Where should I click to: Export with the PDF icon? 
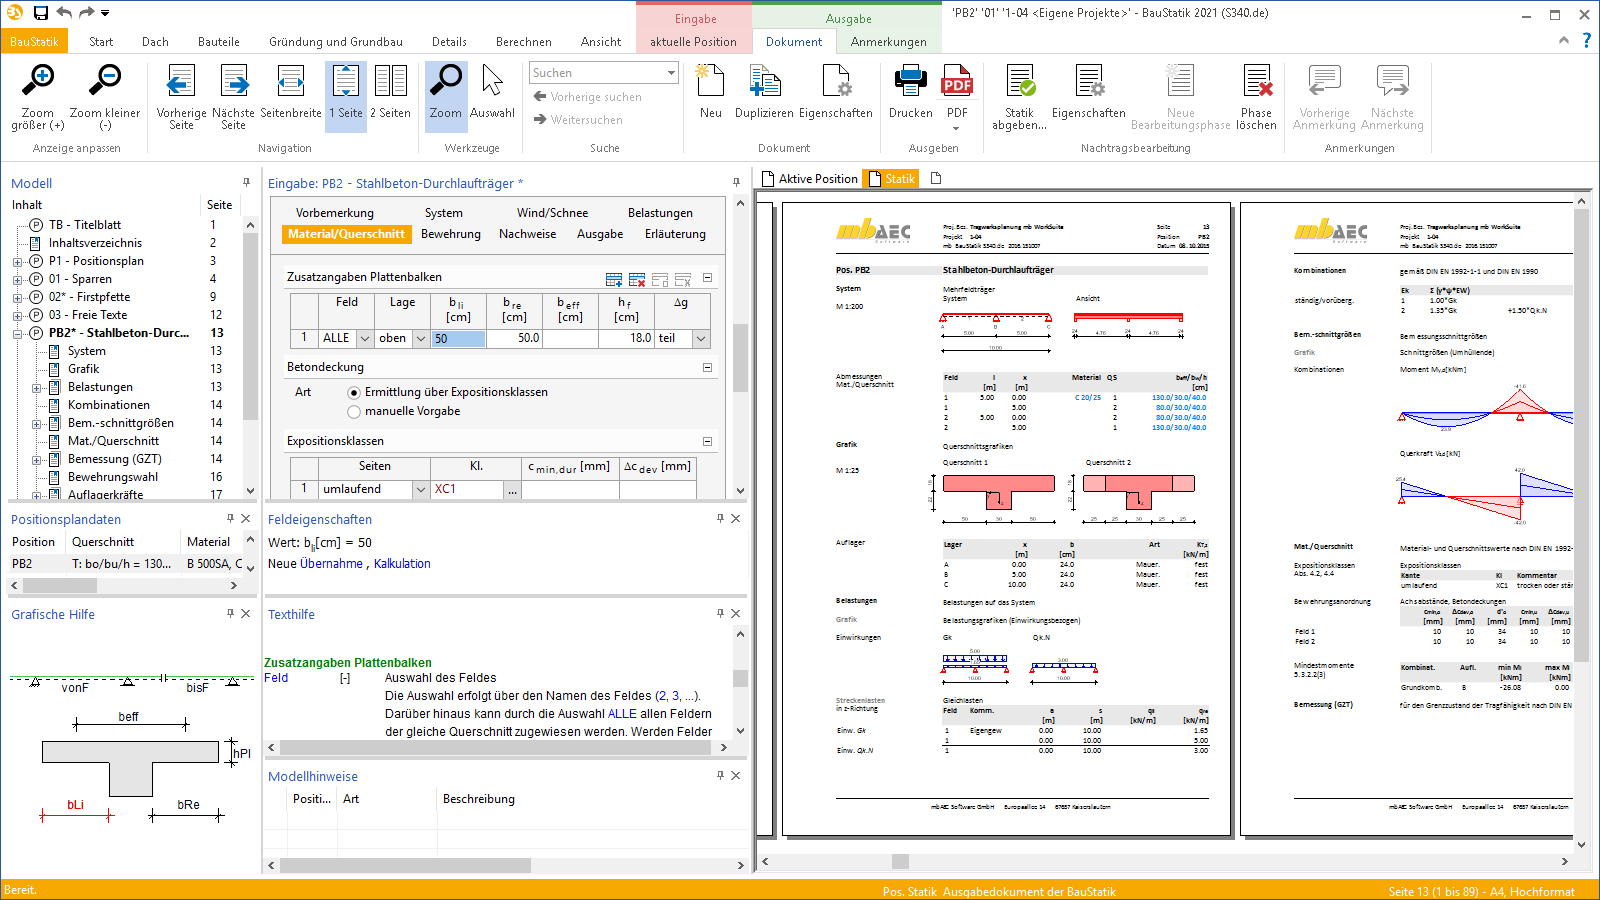(957, 82)
